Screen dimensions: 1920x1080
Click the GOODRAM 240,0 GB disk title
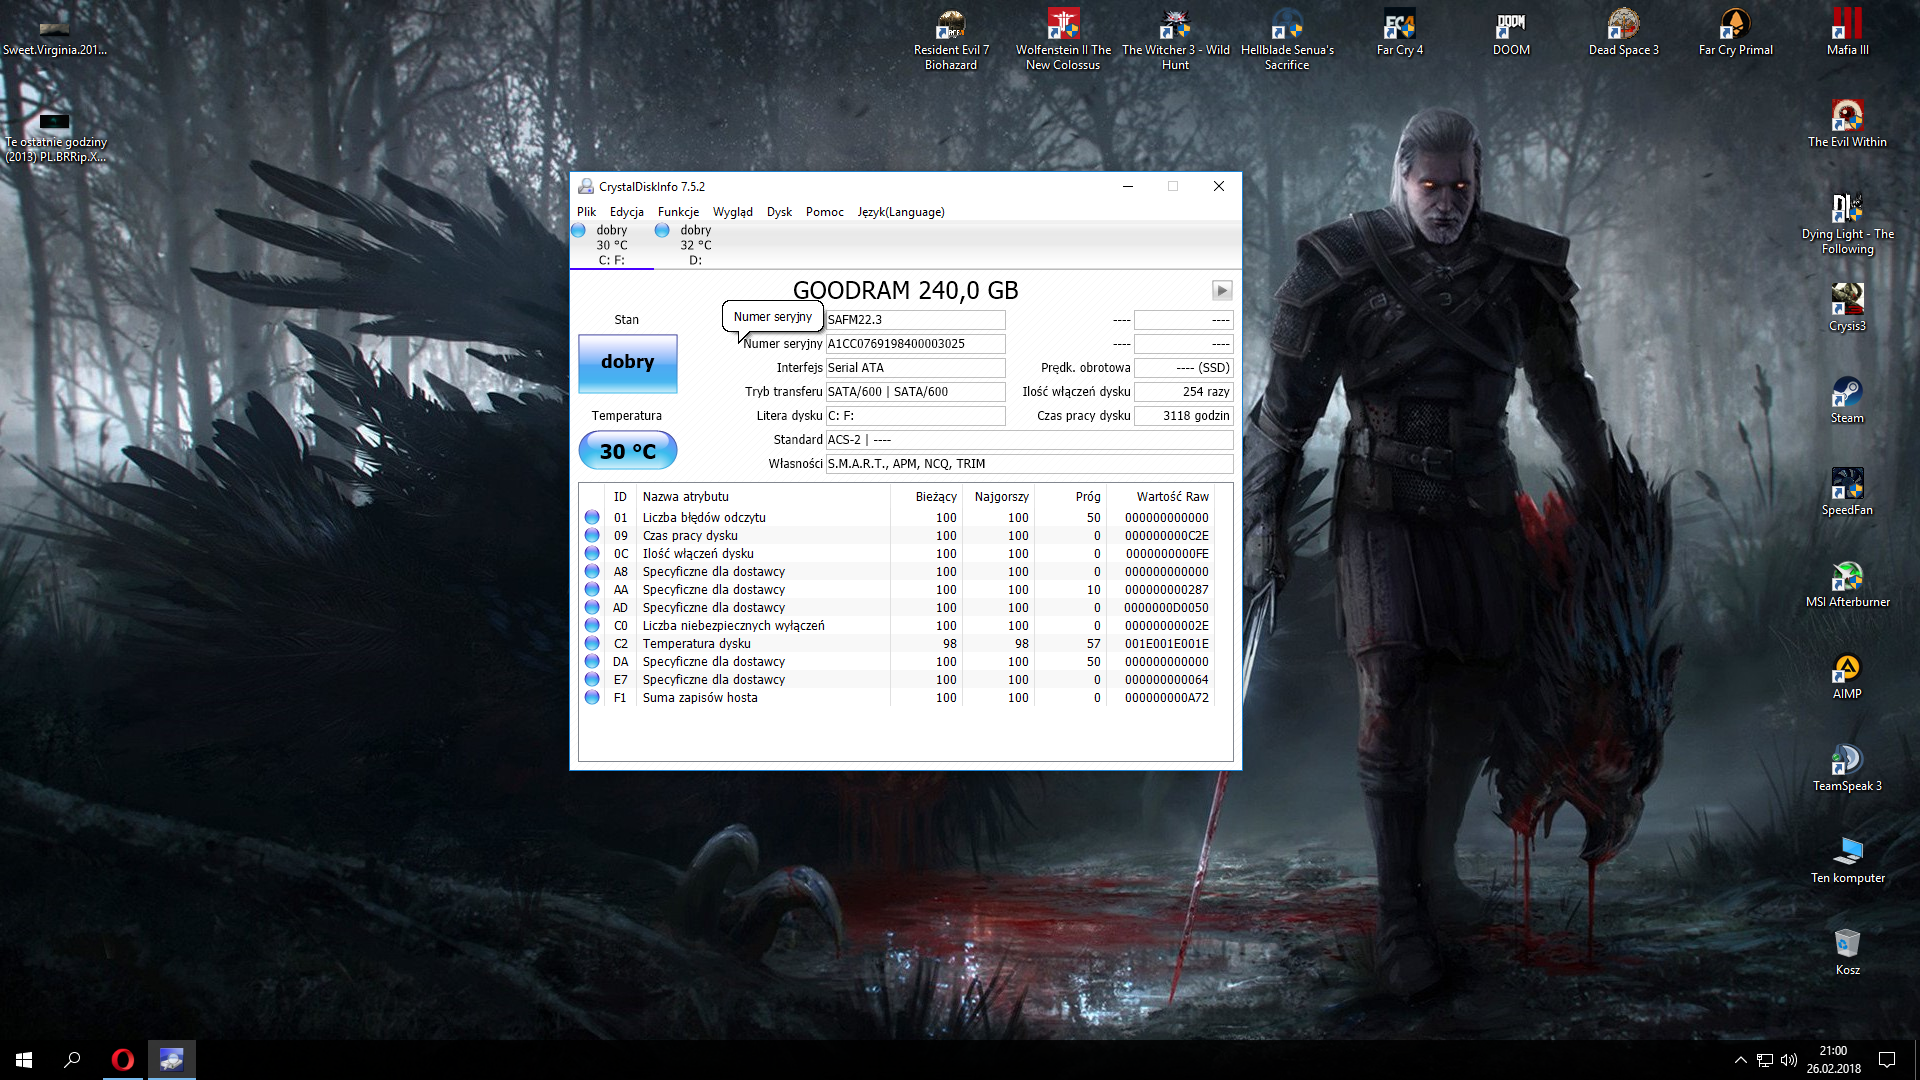click(905, 290)
